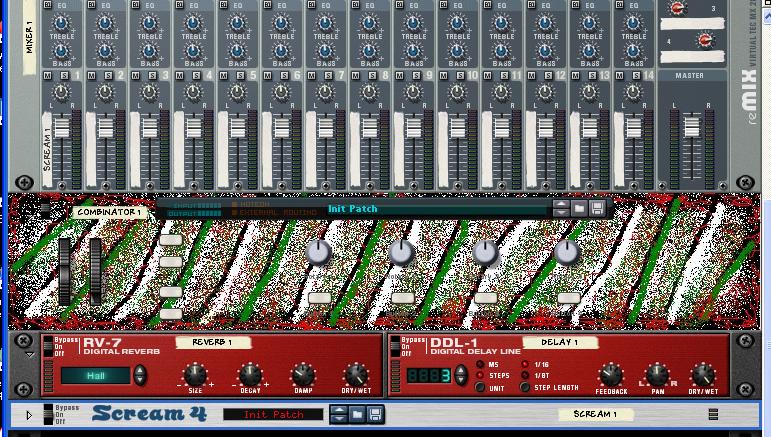Viewport: 771px width, 437px height.
Task: Click channel 13 pan knob
Action: 589,92
